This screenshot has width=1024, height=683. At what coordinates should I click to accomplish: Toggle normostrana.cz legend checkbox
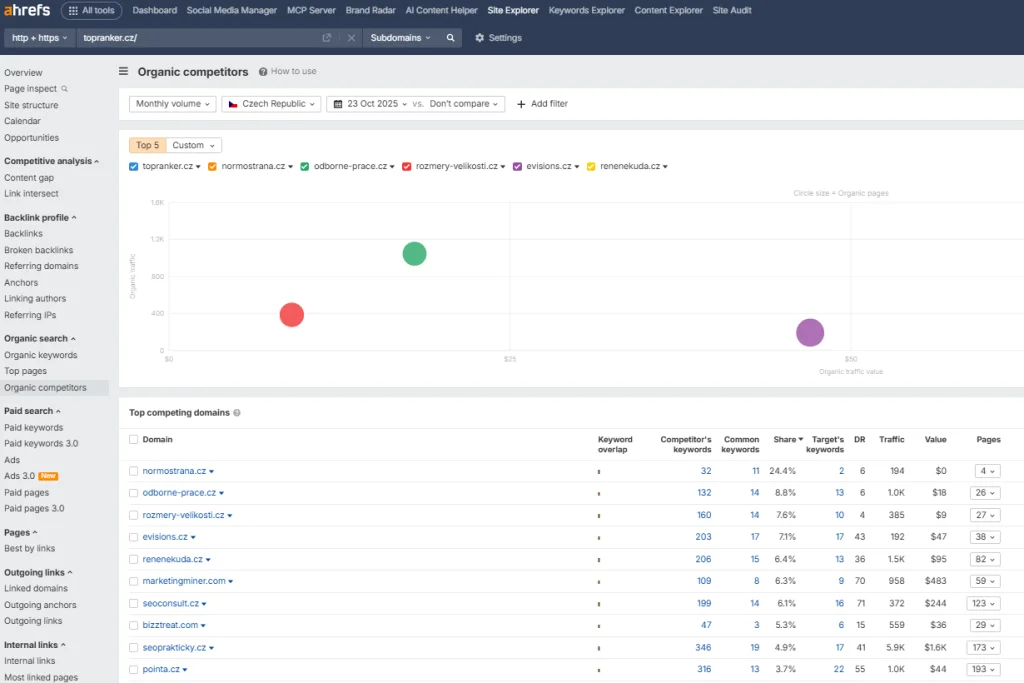pyautogui.click(x=212, y=167)
